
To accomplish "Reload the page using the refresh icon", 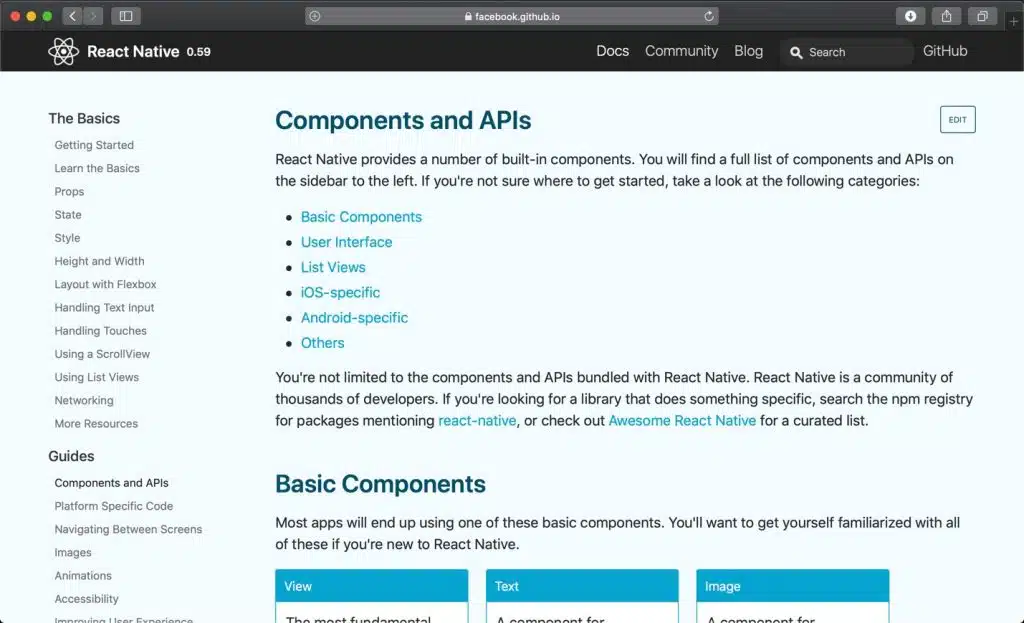I will tap(709, 16).
